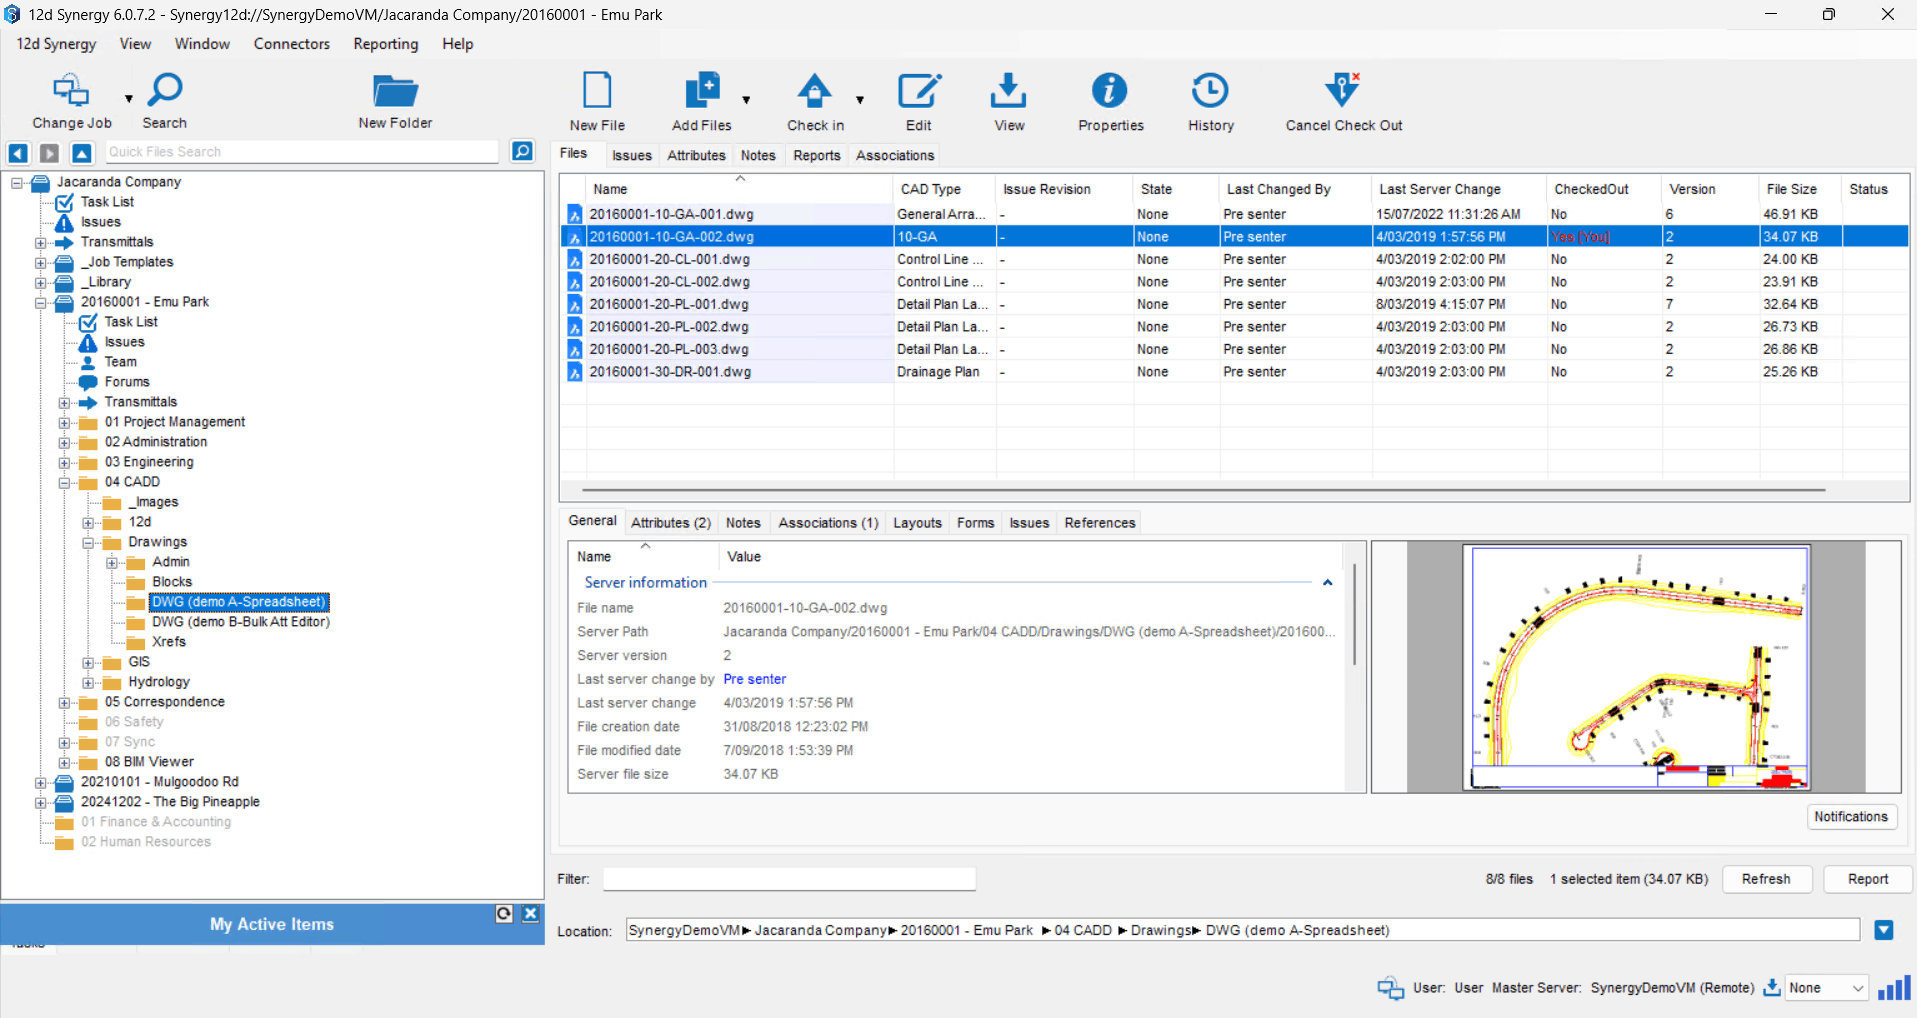Check in the selected file
Image resolution: width=1917 pixels, height=1018 pixels.
(x=815, y=102)
